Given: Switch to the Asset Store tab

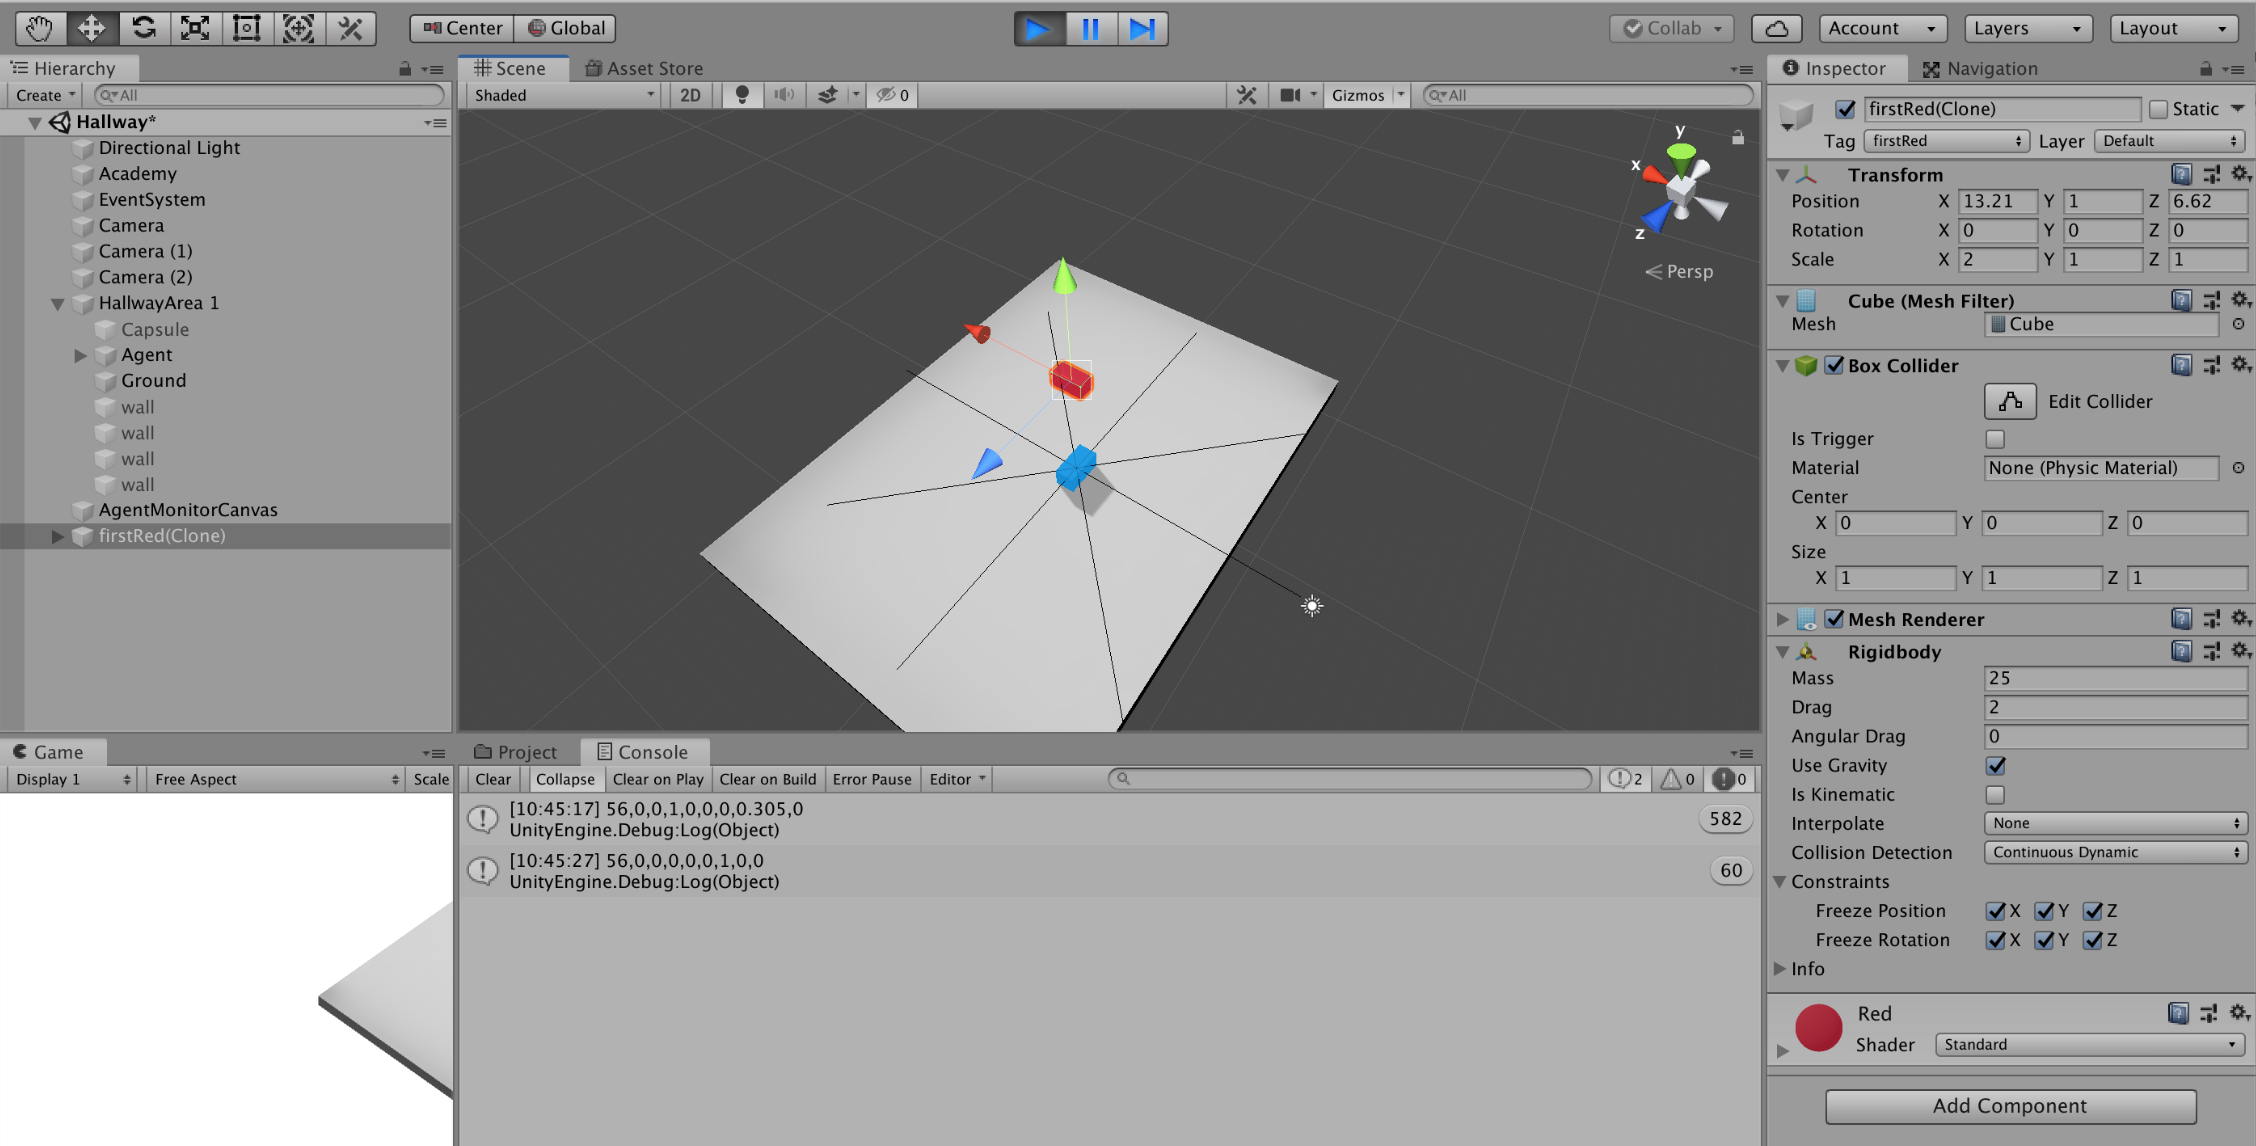Looking at the screenshot, I should tap(644, 67).
